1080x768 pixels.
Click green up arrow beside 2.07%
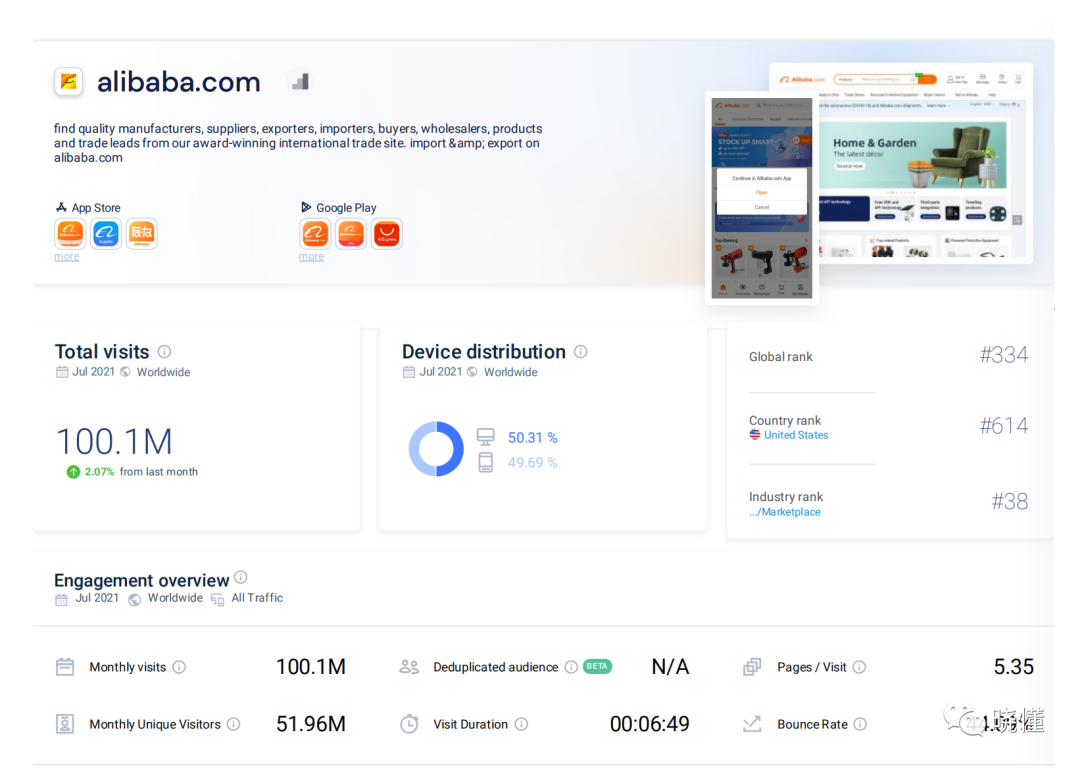point(73,472)
